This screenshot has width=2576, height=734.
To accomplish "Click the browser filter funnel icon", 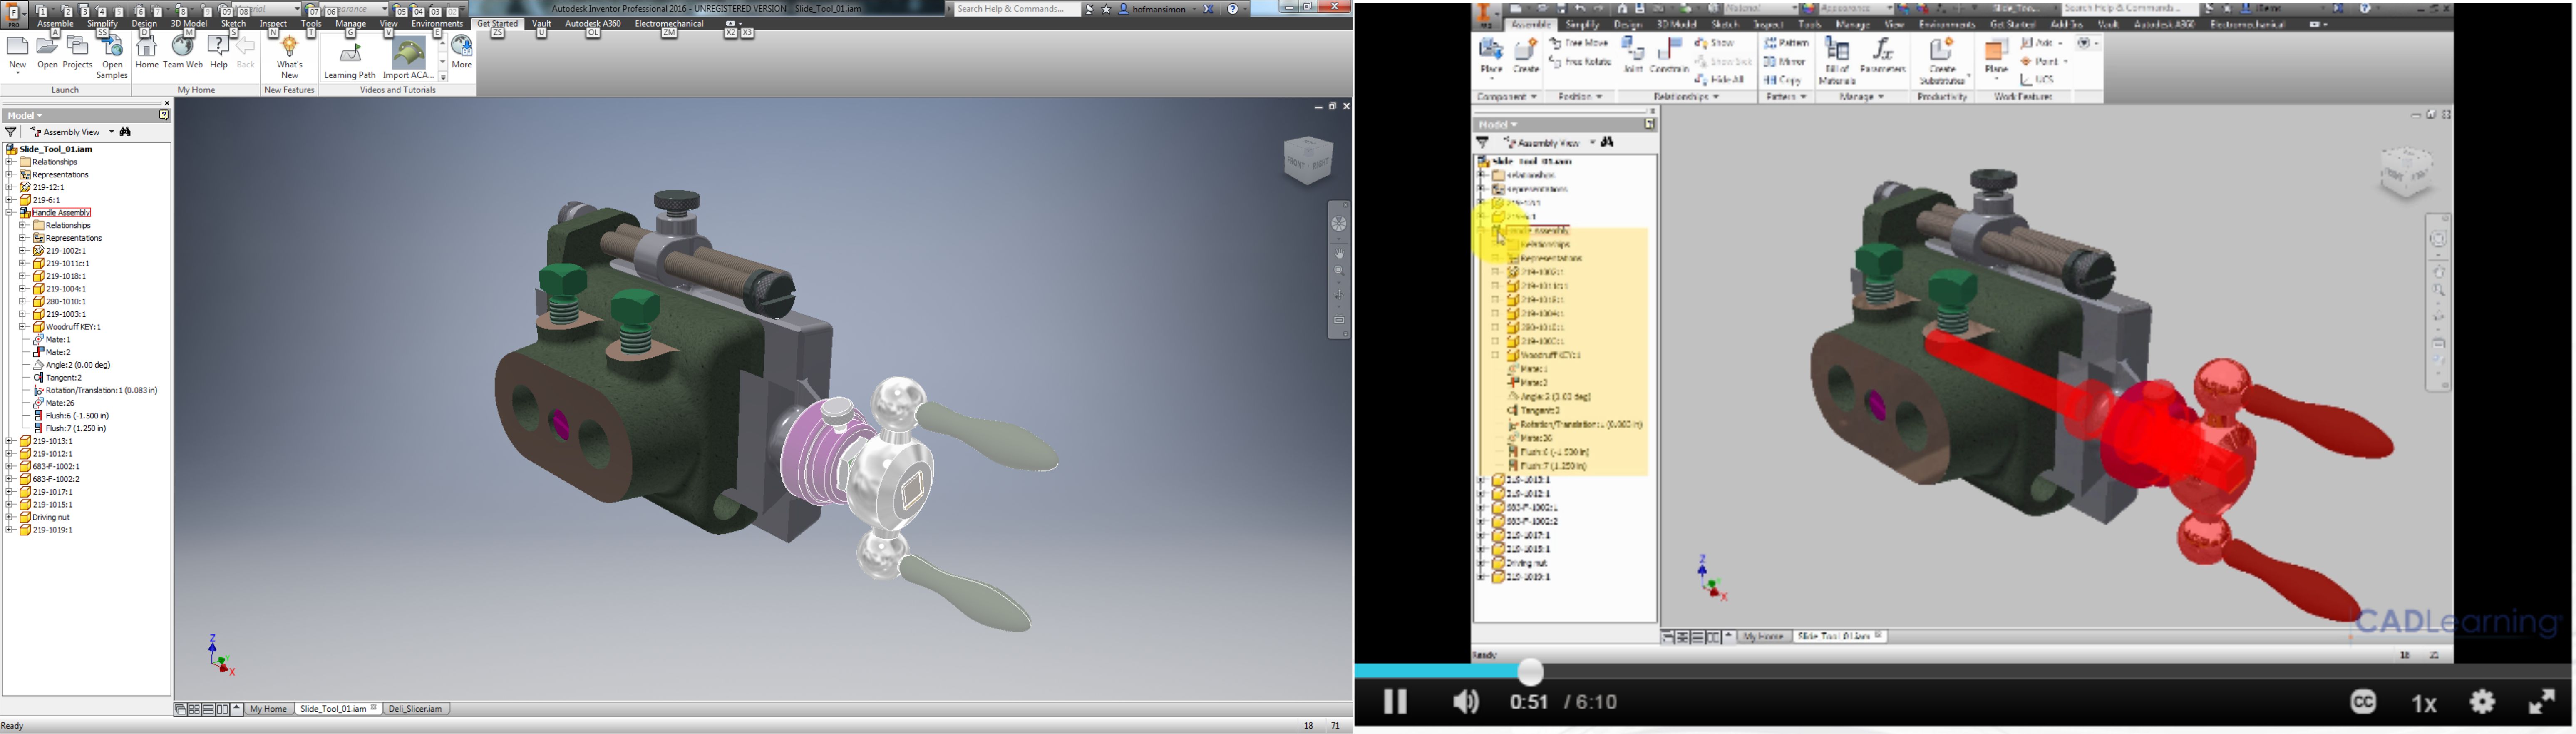I will coord(11,132).
